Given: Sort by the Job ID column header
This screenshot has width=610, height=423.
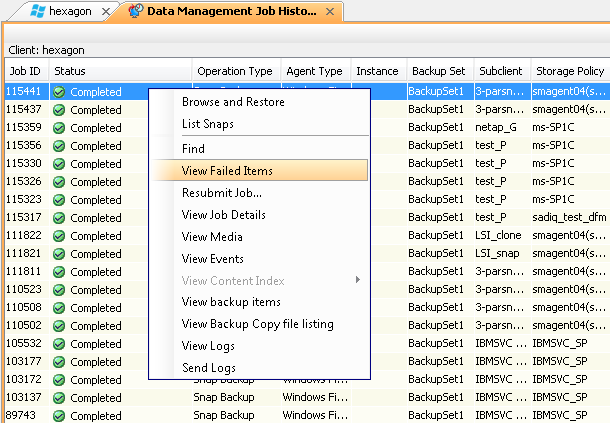Looking at the screenshot, I should pyautogui.click(x=25, y=71).
